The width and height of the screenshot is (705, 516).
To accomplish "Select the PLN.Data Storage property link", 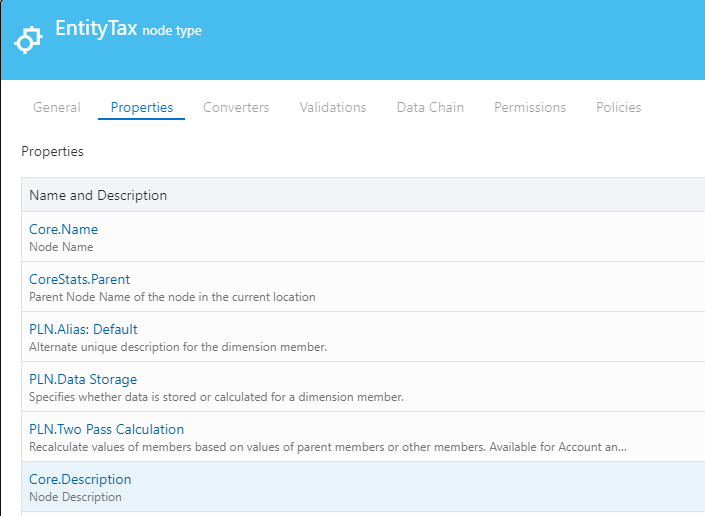I will click(x=83, y=379).
